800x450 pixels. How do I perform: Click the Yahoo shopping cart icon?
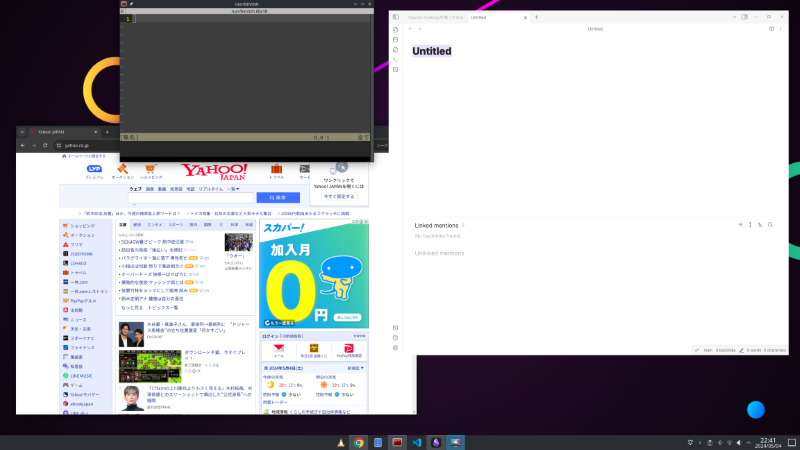pos(146,170)
